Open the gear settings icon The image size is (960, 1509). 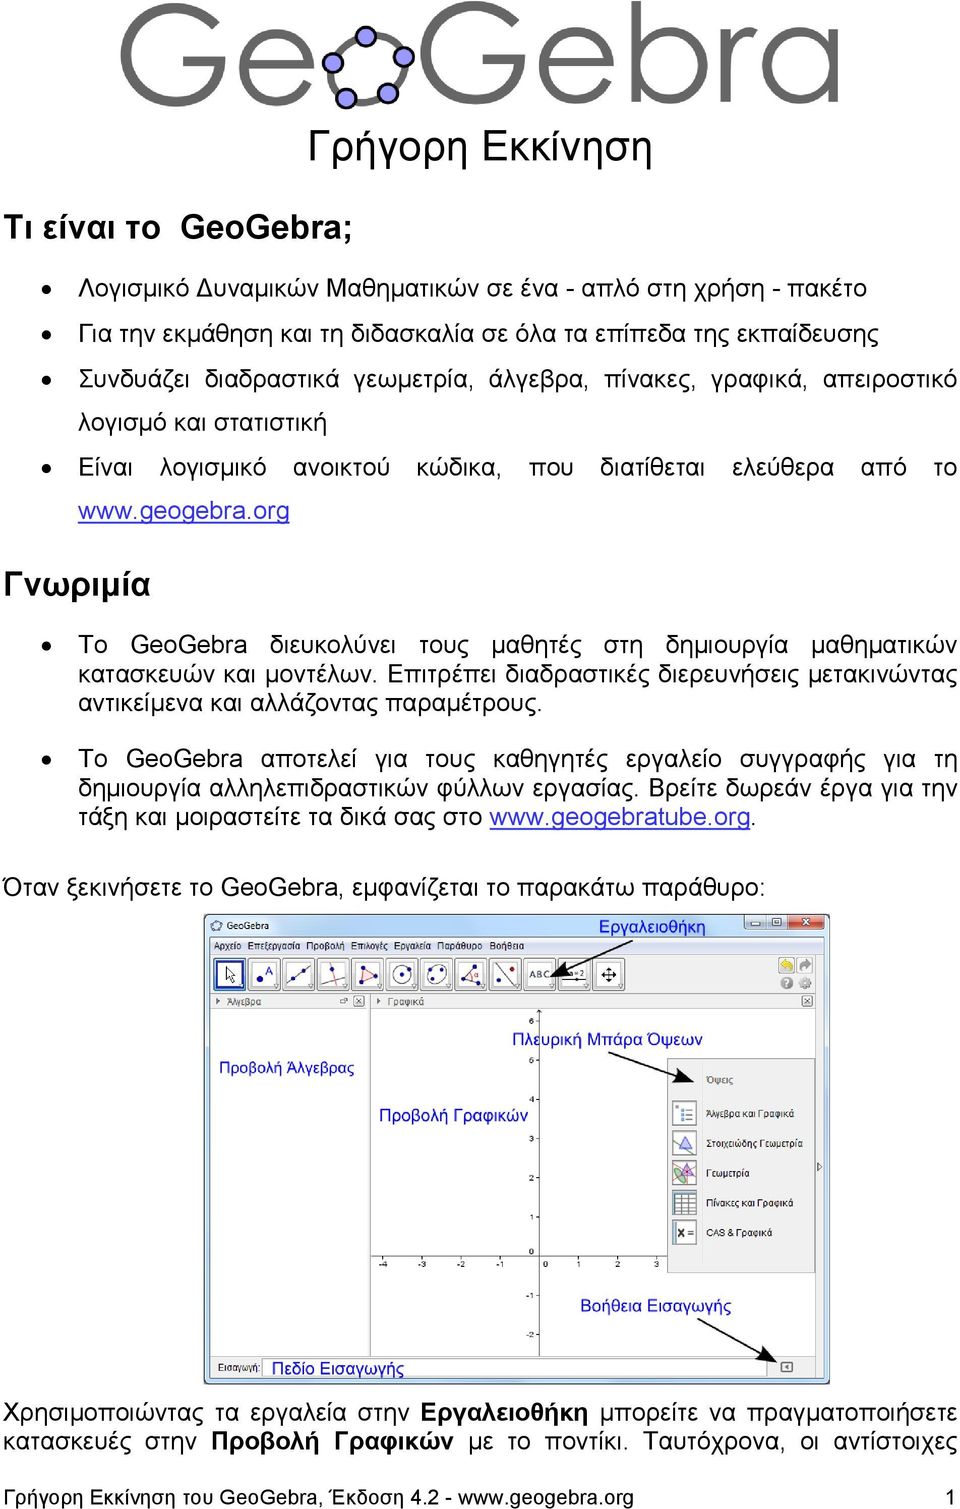pyautogui.click(x=805, y=983)
